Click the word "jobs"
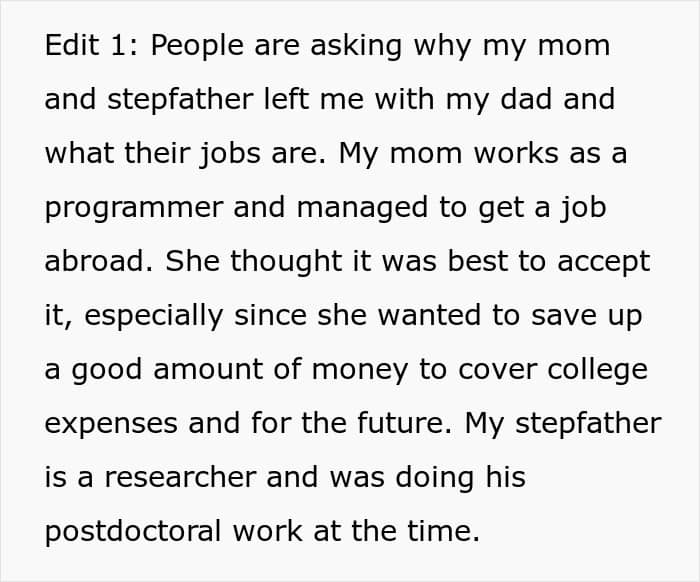Screen dimensions: 700x582 pos(230,154)
